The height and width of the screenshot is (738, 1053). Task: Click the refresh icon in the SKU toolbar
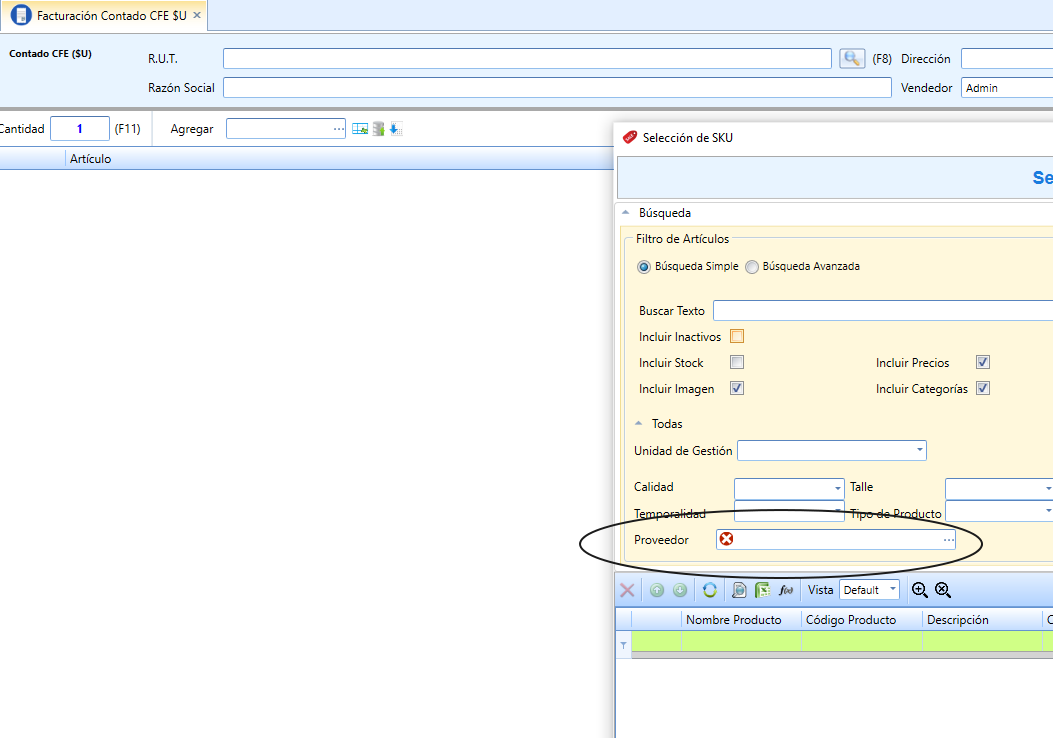pyautogui.click(x=710, y=590)
